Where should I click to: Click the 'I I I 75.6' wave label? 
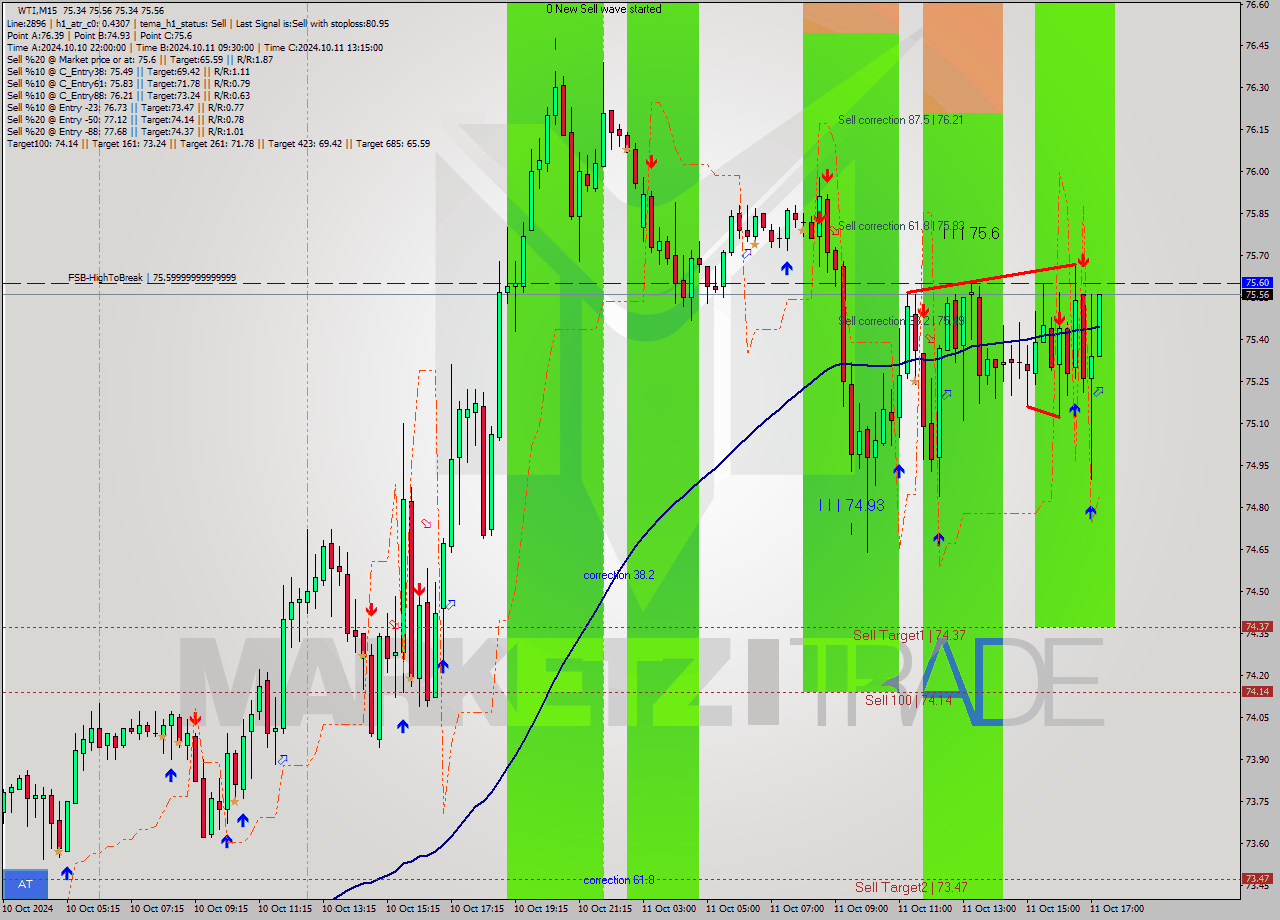969,233
